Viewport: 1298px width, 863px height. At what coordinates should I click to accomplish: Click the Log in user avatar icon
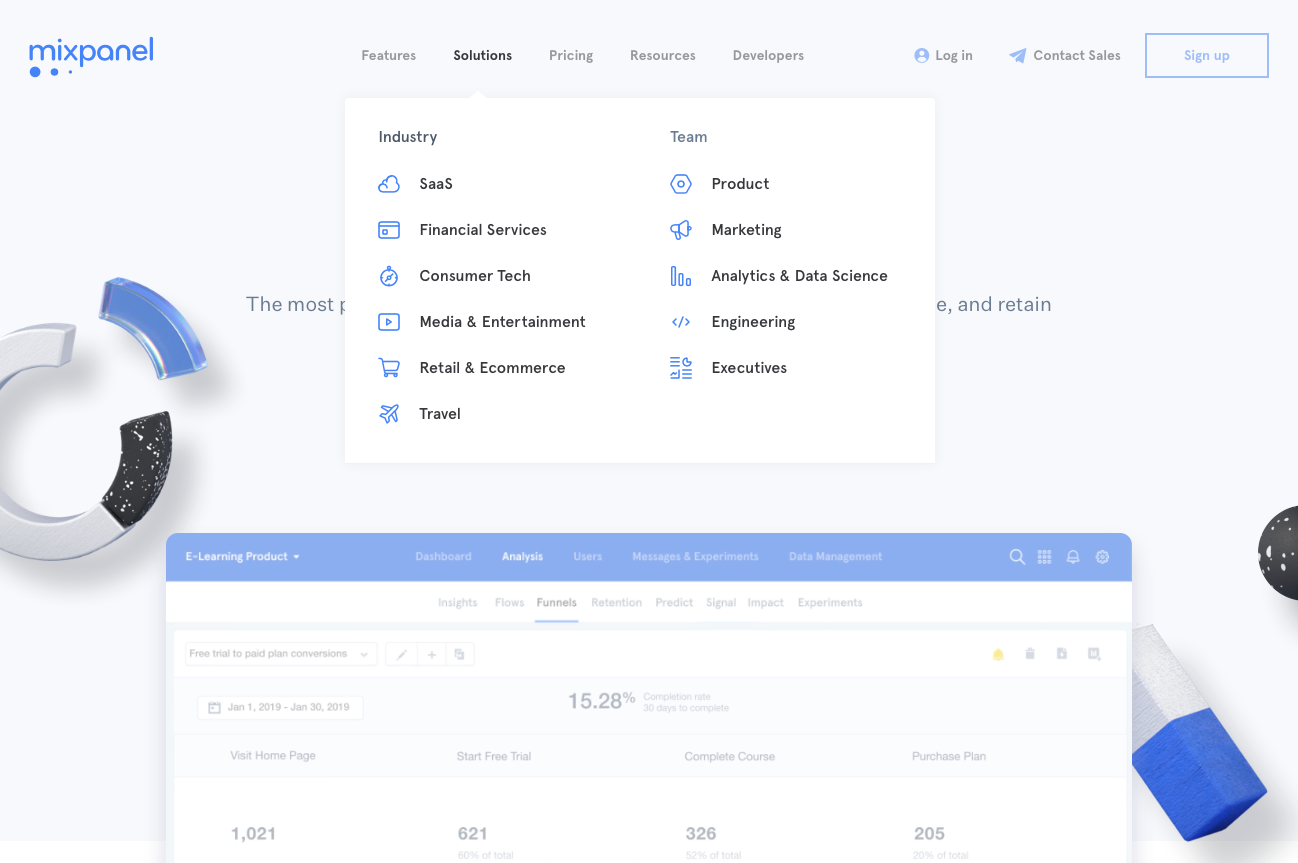tap(922, 56)
